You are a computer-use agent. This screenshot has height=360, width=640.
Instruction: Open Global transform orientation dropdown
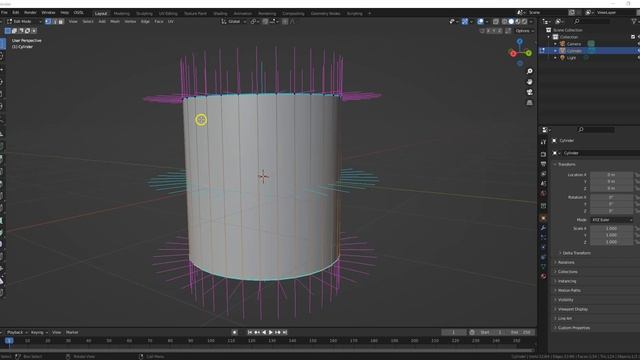234,22
